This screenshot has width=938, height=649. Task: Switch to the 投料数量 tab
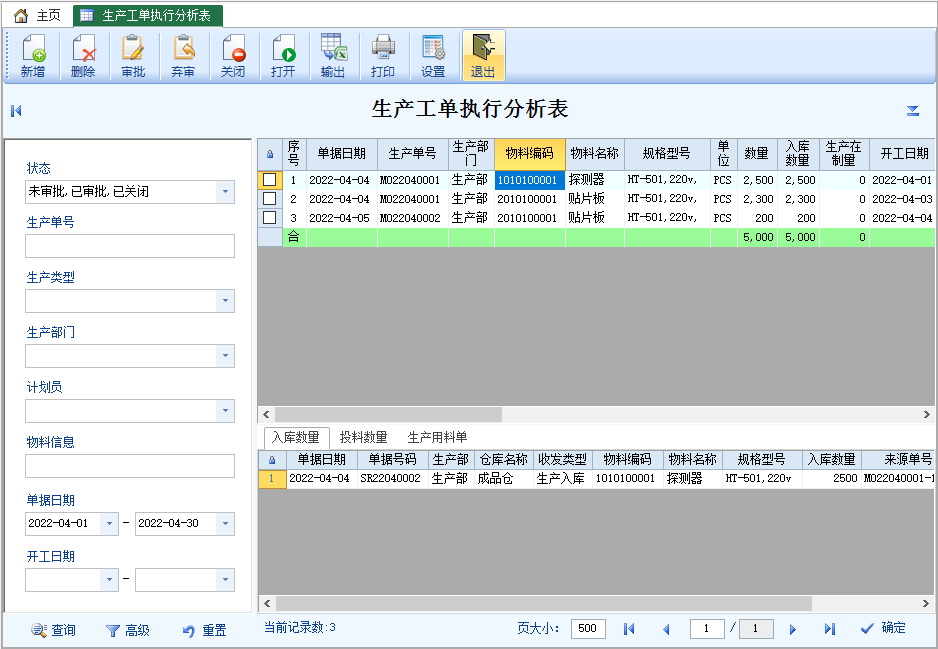(364, 437)
